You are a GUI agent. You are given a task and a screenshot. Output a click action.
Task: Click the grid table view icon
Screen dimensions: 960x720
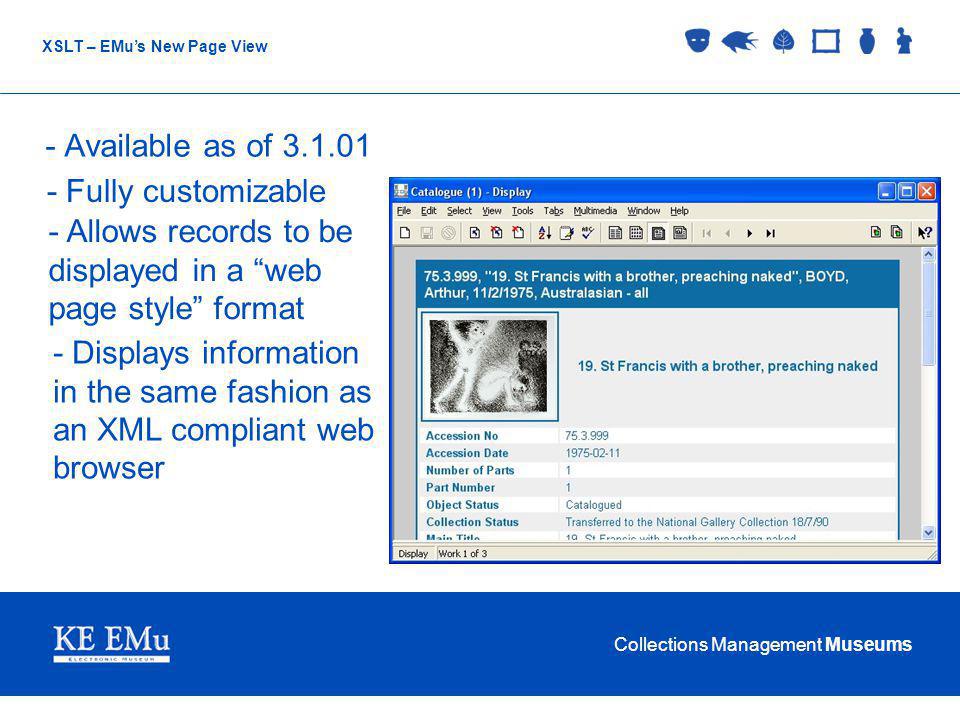[637, 233]
